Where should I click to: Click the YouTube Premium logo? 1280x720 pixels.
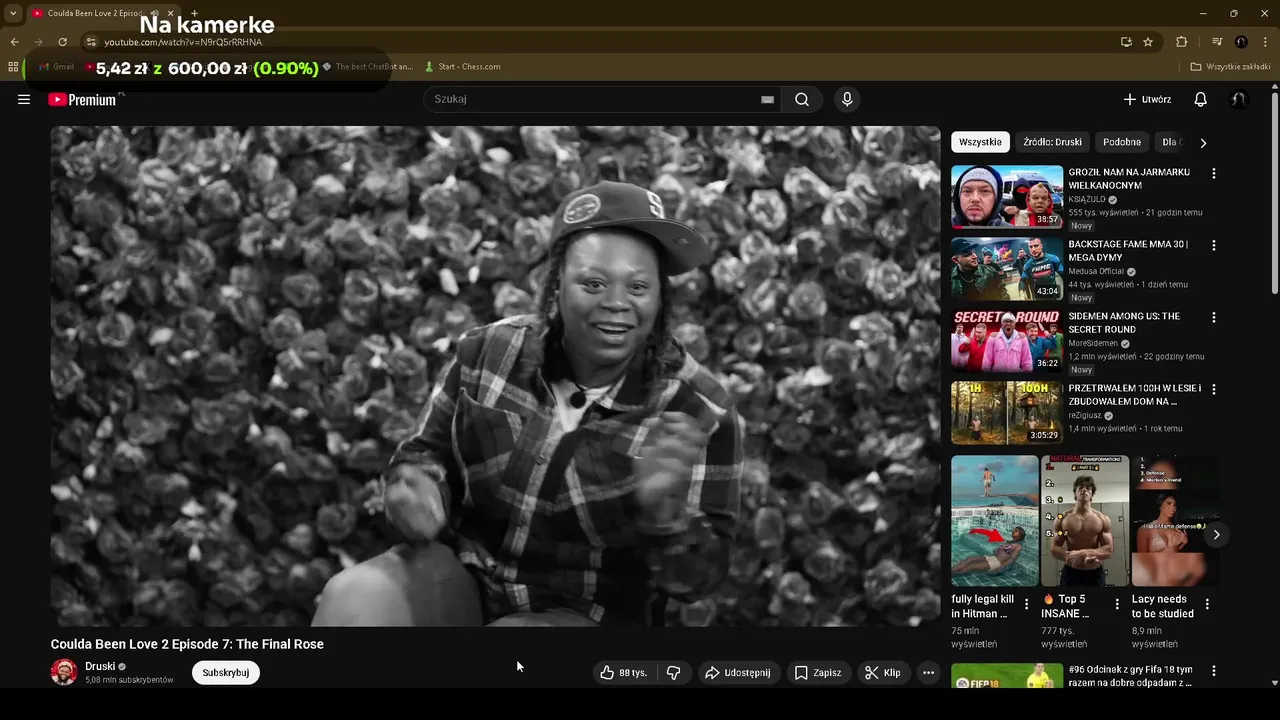[82, 99]
